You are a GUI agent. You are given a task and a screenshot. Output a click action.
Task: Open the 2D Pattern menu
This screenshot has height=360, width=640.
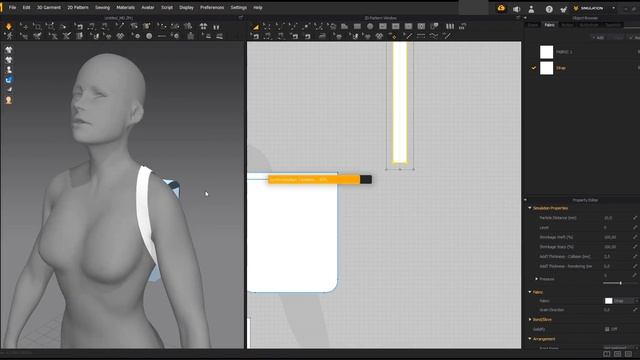click(x=78, y=7)
